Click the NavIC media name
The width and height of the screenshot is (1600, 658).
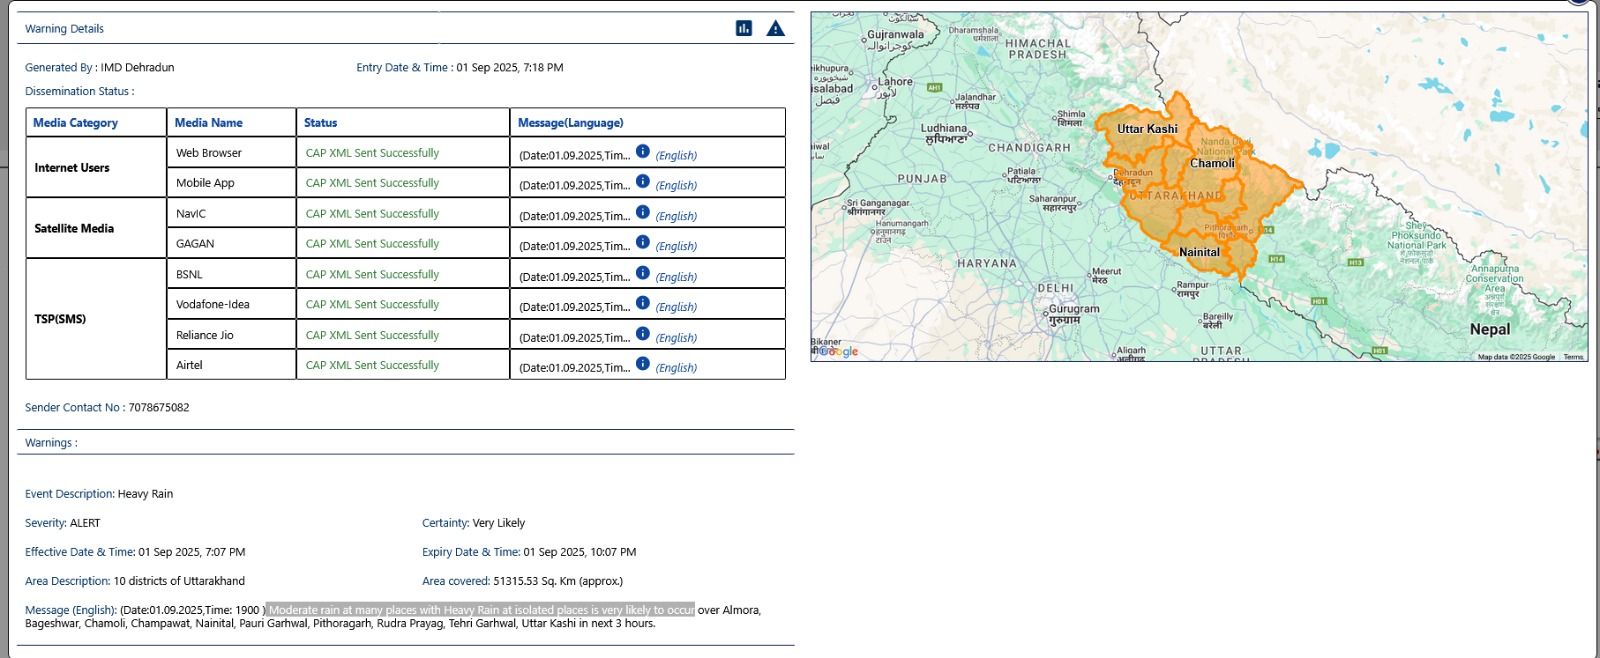[x=191, y=214]
